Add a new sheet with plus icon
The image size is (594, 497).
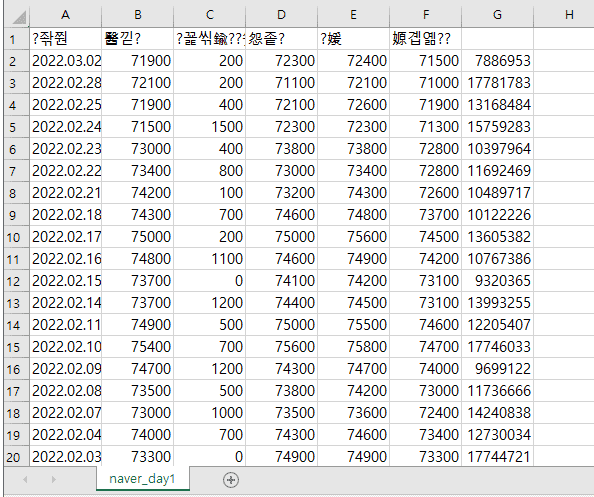[231, 480]
